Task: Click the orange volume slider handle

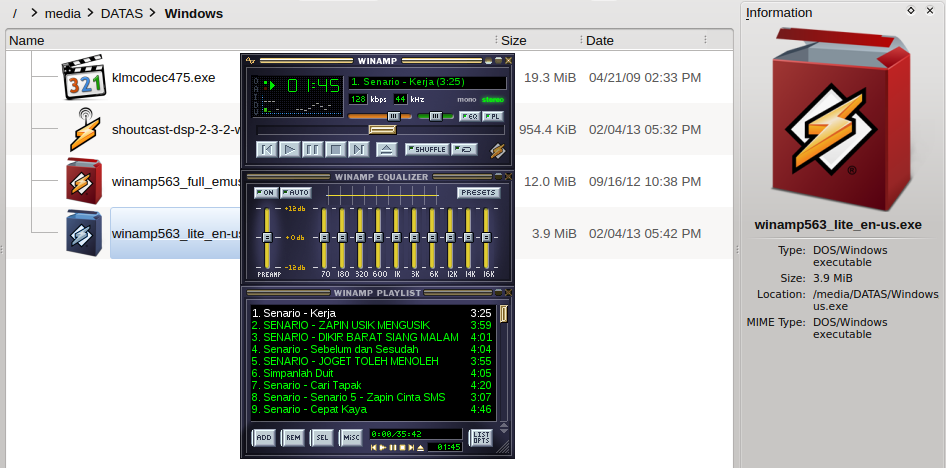Action: coord(393,116)
